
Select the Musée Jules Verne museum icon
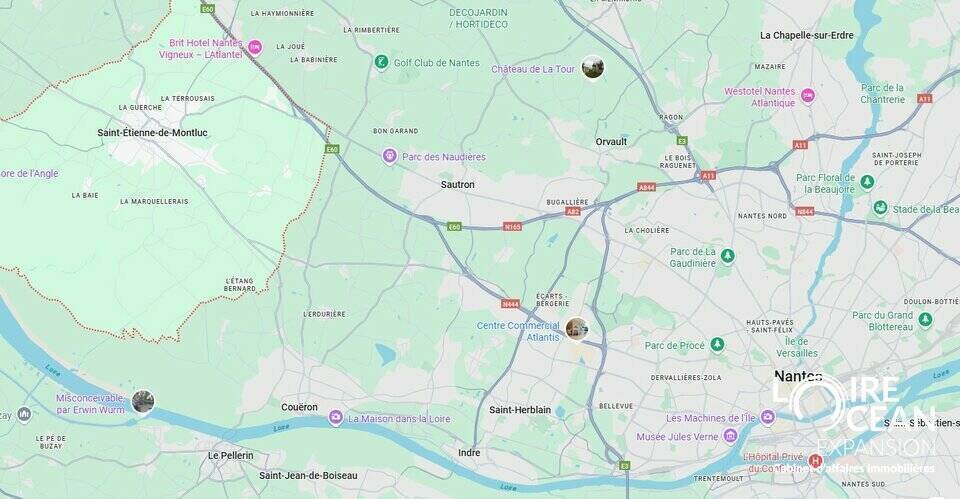click(x=730, y=436)
